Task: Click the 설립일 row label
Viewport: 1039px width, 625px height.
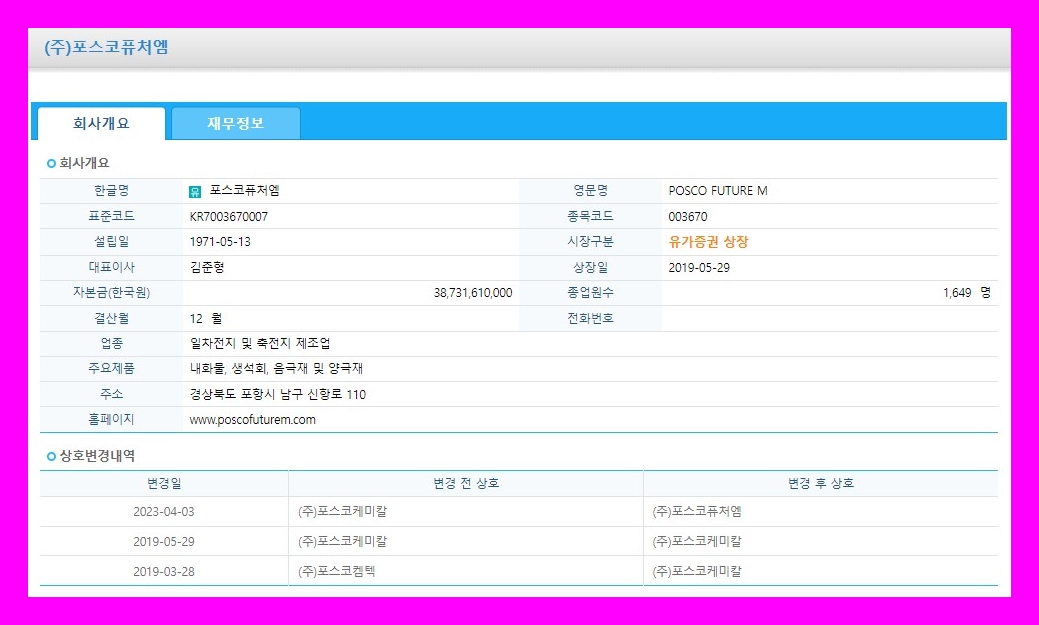Action: click(x=111, y=242)
